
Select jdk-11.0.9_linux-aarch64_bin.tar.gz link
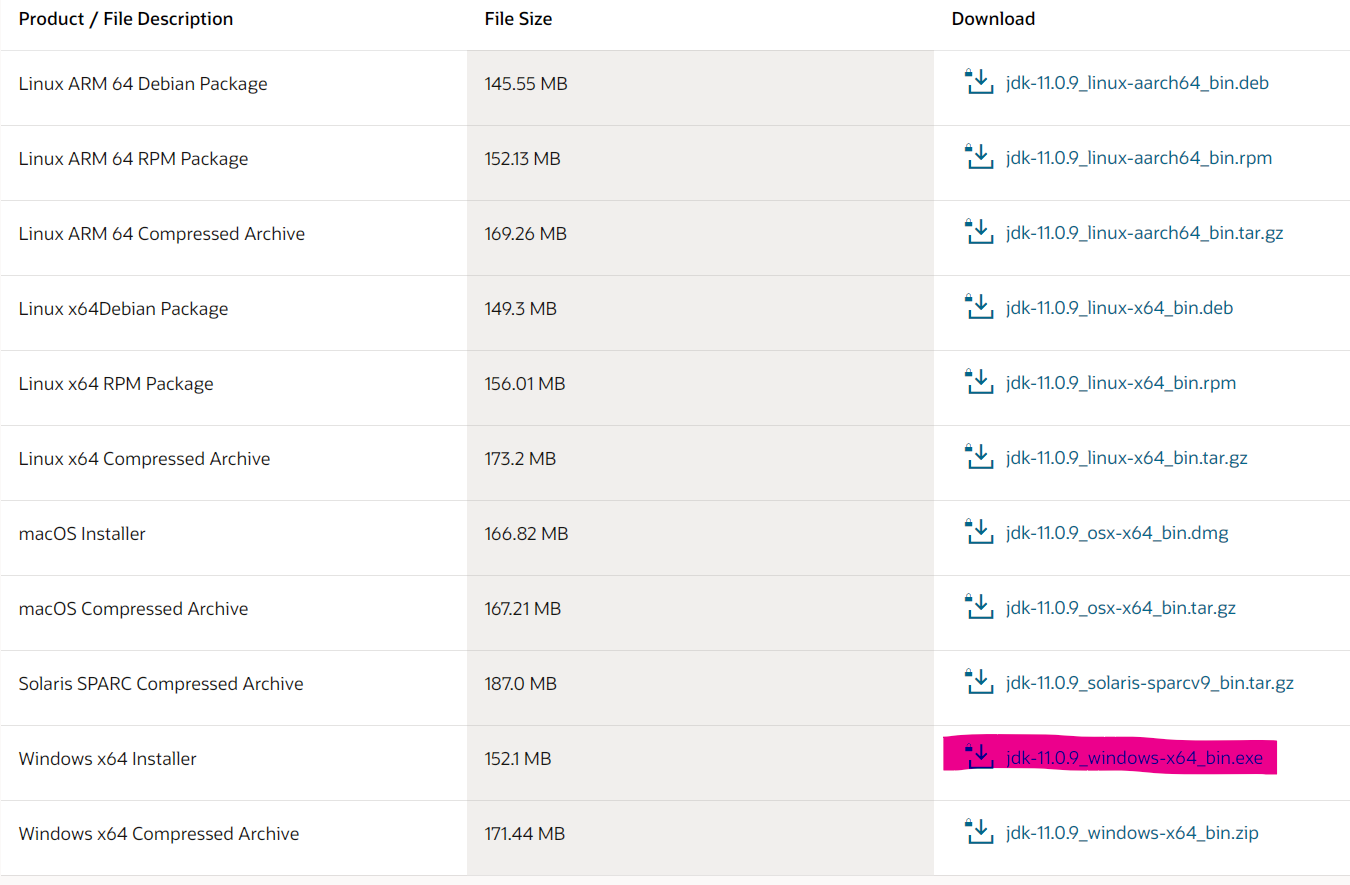(x=1145, y=233)
